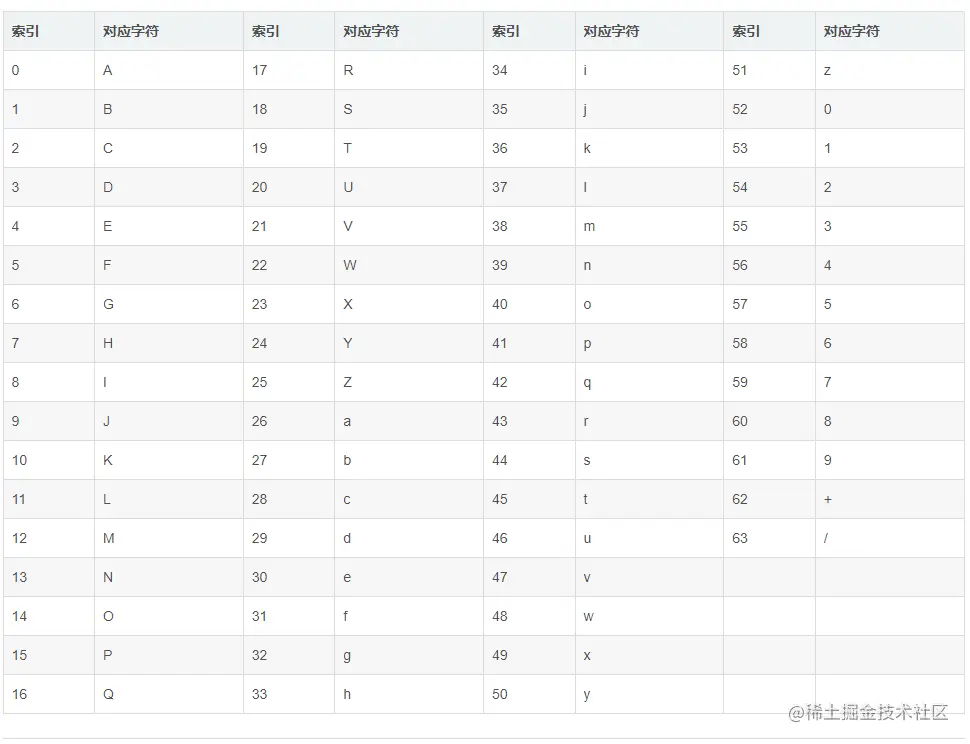Click the cell showing character A
The image size is (970, 744).
point(168,71)
